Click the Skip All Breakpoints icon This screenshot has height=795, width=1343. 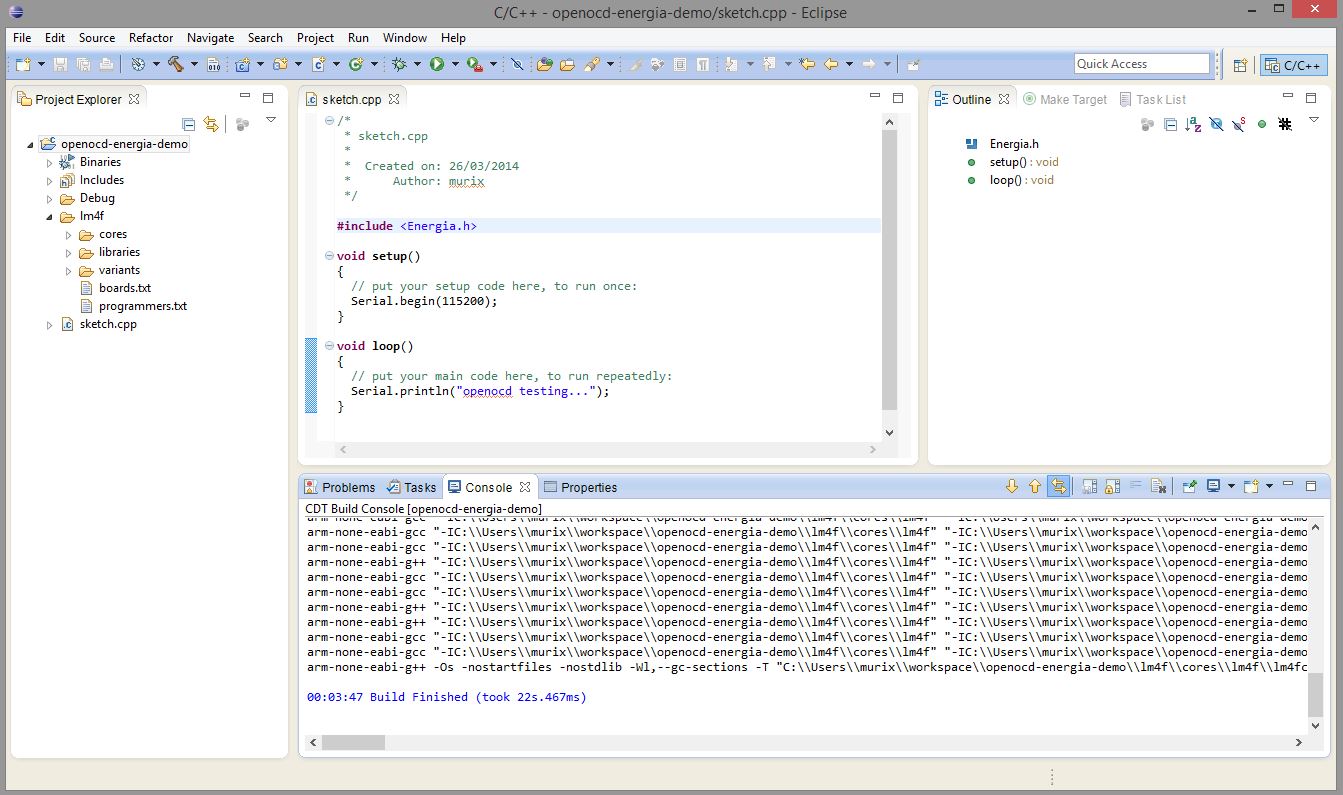[517, 64]
